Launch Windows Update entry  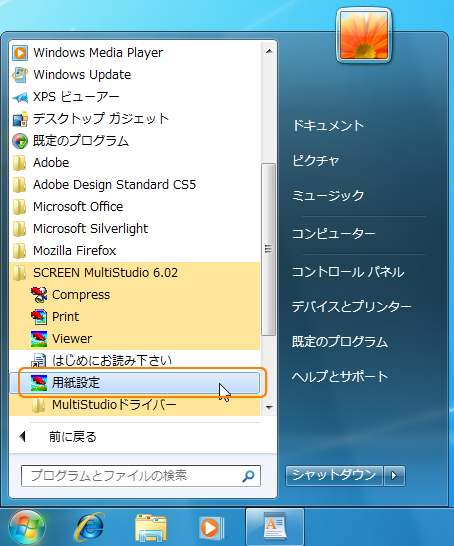[135, 75]
